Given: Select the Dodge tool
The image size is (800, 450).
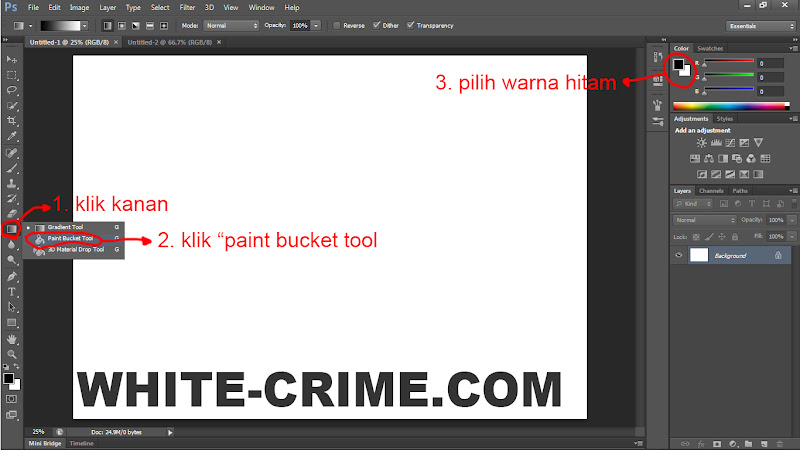Looking at the screenshot, I should tap(12, 260).
